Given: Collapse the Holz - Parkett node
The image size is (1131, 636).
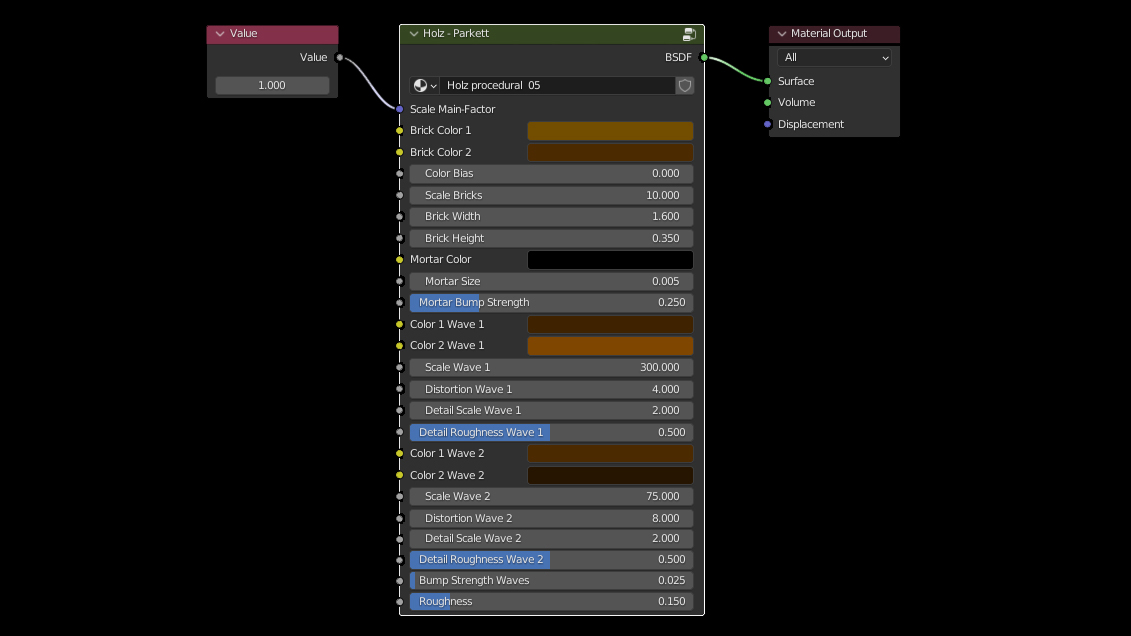Looking at the screenshot, I should coord(413,34).
